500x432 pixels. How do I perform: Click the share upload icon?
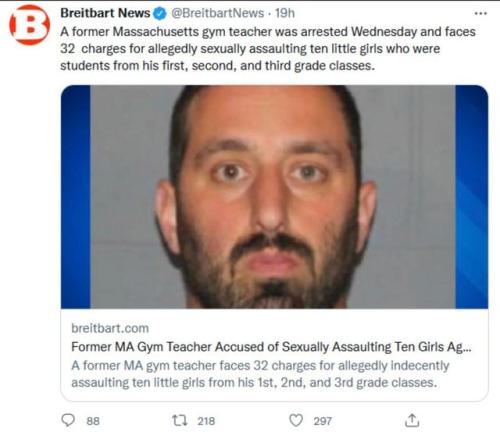(412, 420)
